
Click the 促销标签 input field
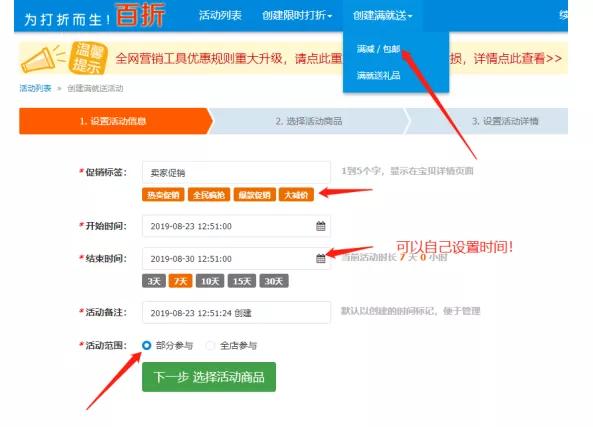tap(236, 173)
